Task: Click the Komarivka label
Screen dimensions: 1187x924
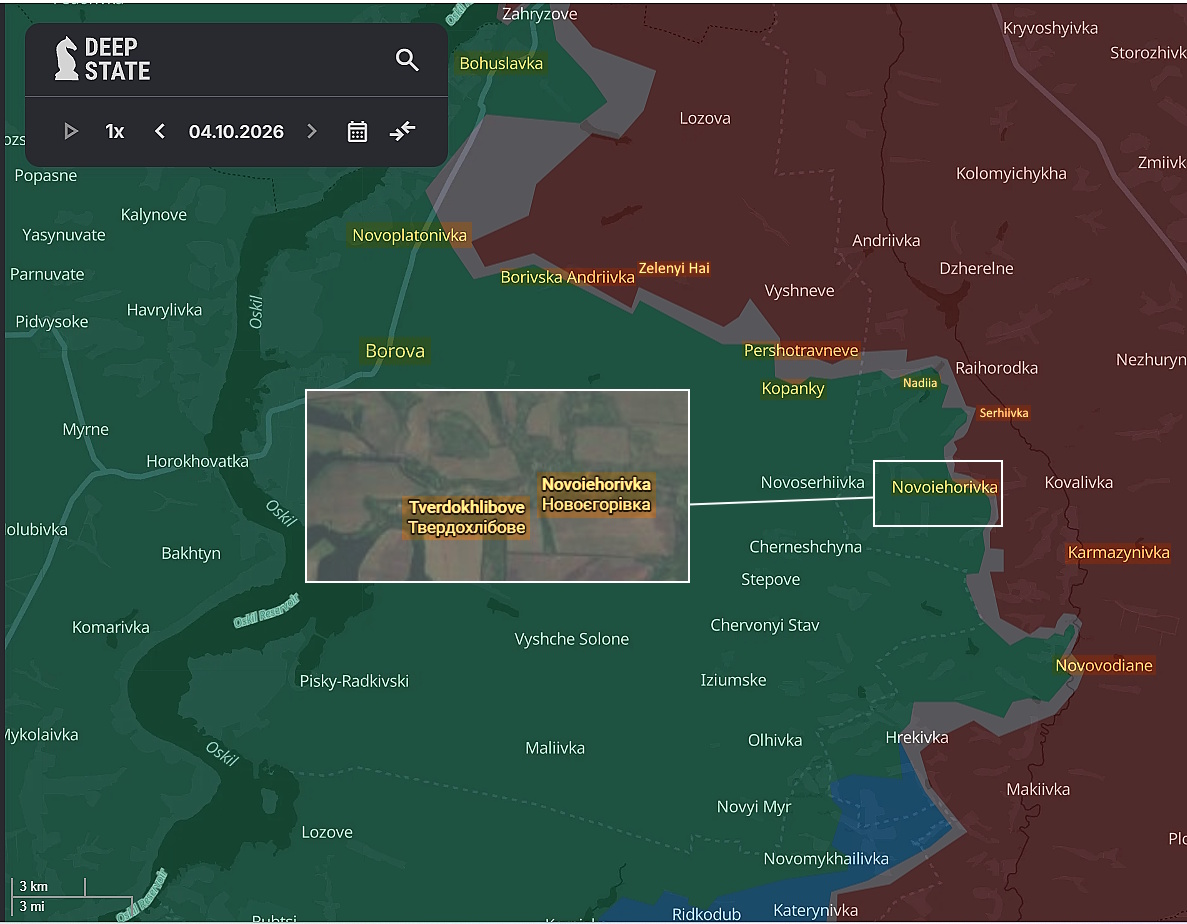Action: (x=111, y=627)
